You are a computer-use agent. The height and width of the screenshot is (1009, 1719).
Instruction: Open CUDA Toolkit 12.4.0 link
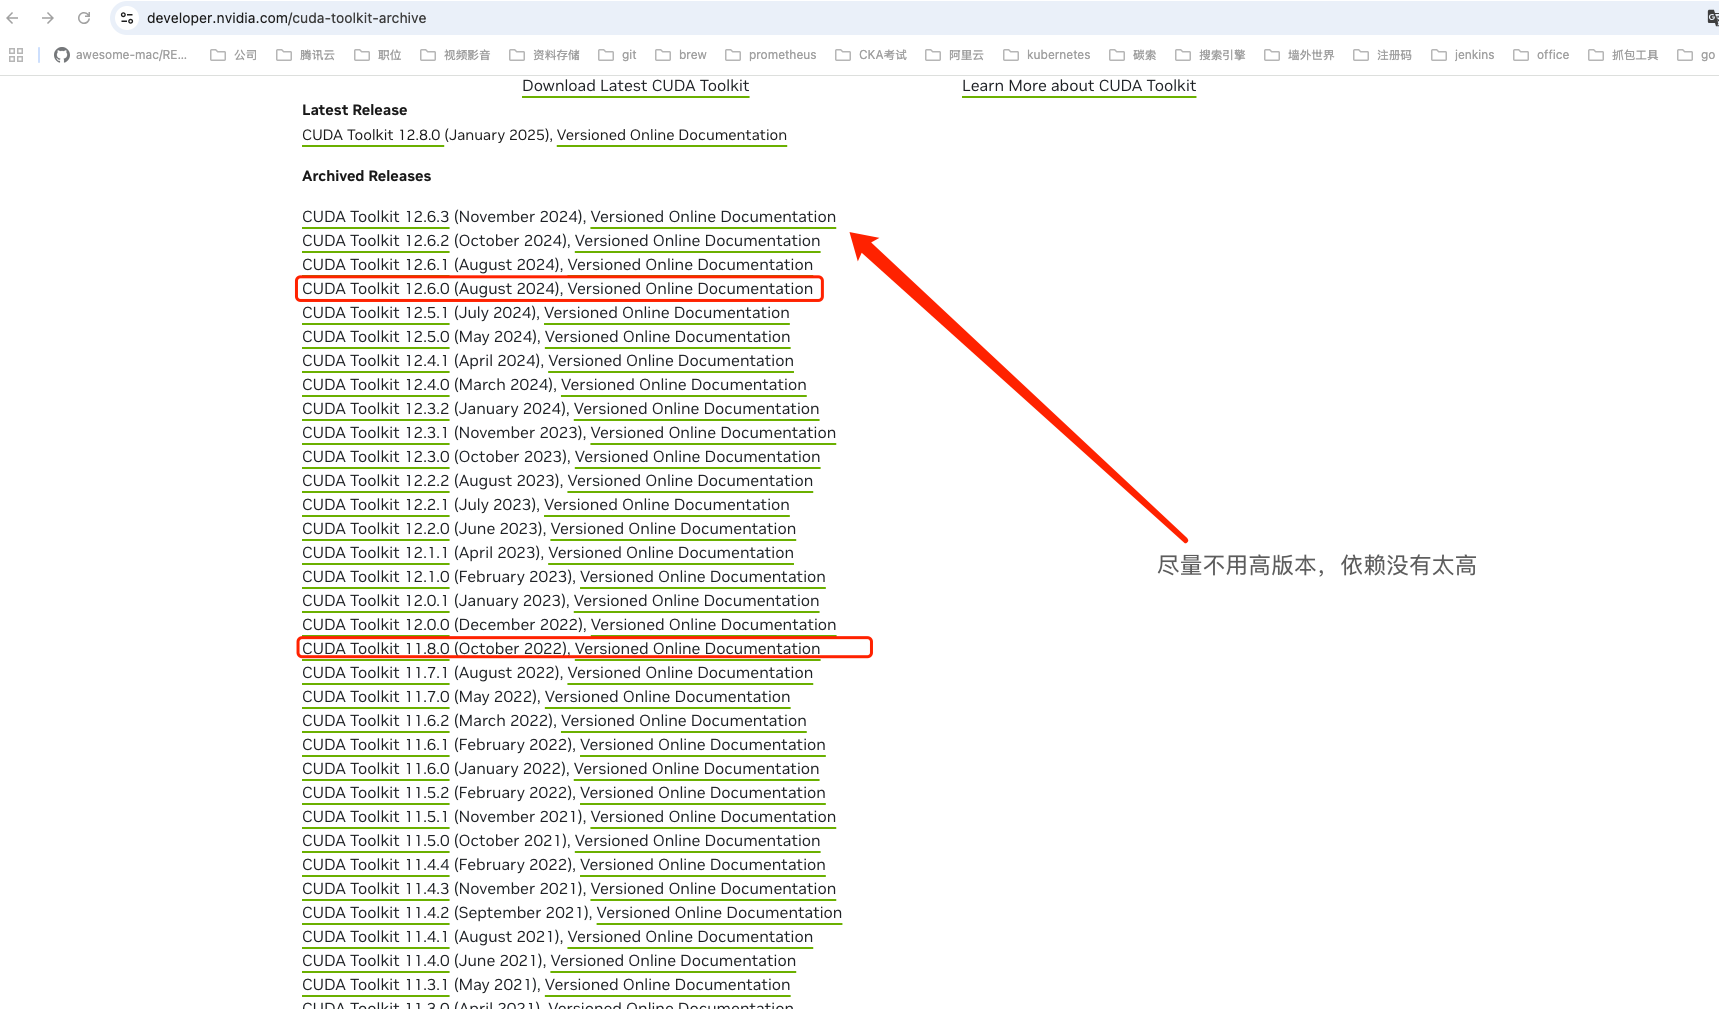376,385
